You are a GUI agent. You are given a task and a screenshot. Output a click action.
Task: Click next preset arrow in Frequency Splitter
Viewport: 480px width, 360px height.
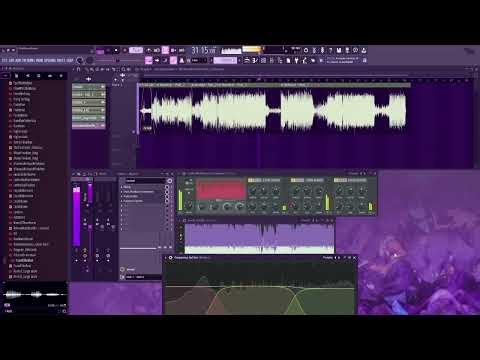(339, 258)
